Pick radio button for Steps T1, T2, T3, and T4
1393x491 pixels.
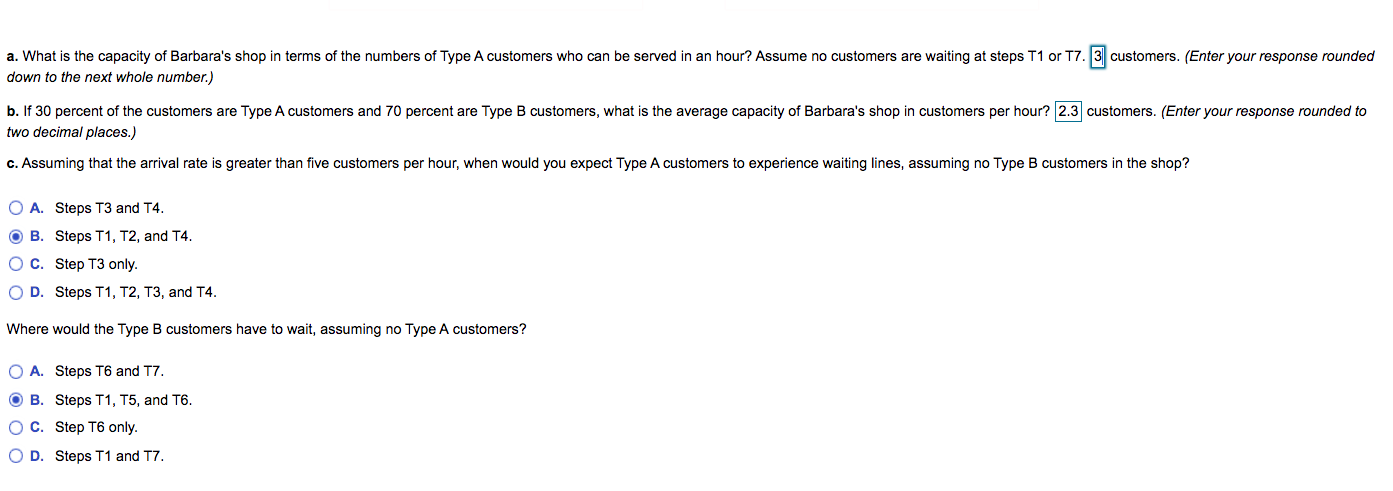click(x=16, y=293)
